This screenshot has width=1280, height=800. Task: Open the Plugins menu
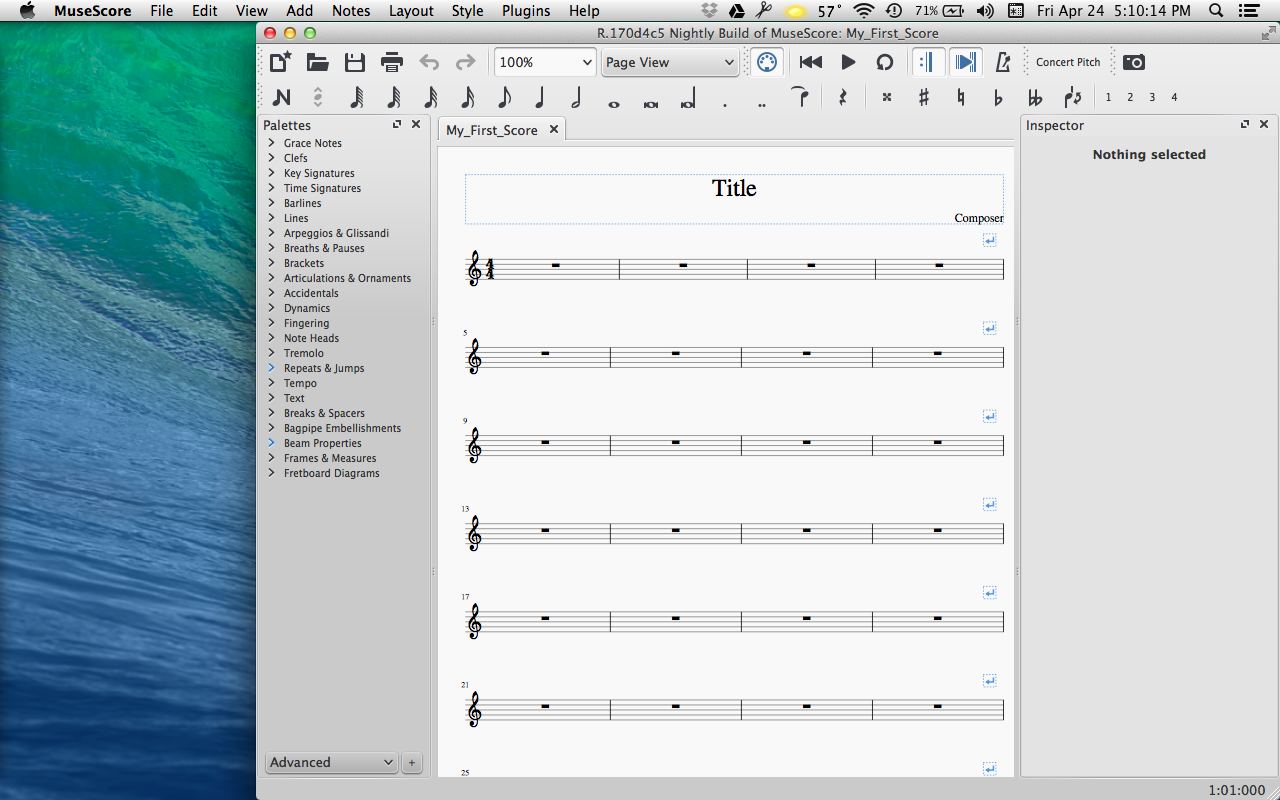click(x=526, y=11)
